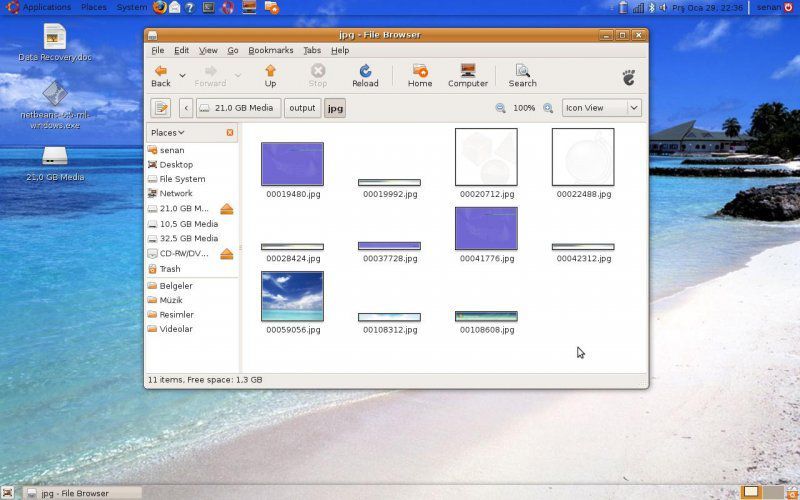Eject the 21,0 GB Media volume in sidebar
Viewport: 800px width, 500px height.
(x=227, y=209)
